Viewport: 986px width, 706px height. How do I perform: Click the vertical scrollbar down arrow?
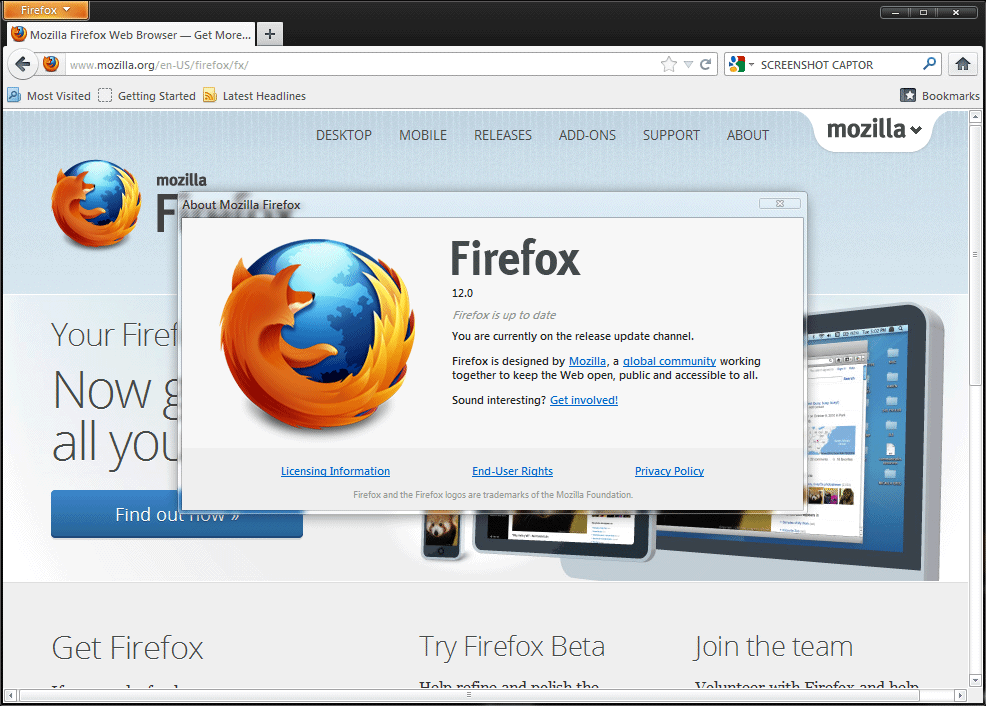[x=976, y=680]
